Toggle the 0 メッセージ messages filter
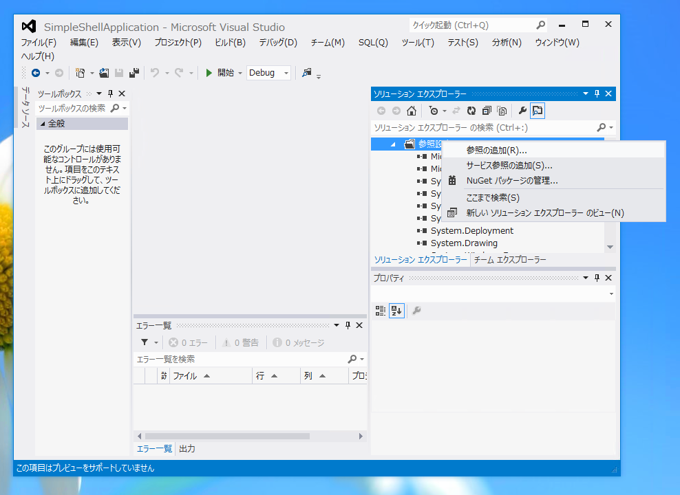 click(x=298, y=343)
